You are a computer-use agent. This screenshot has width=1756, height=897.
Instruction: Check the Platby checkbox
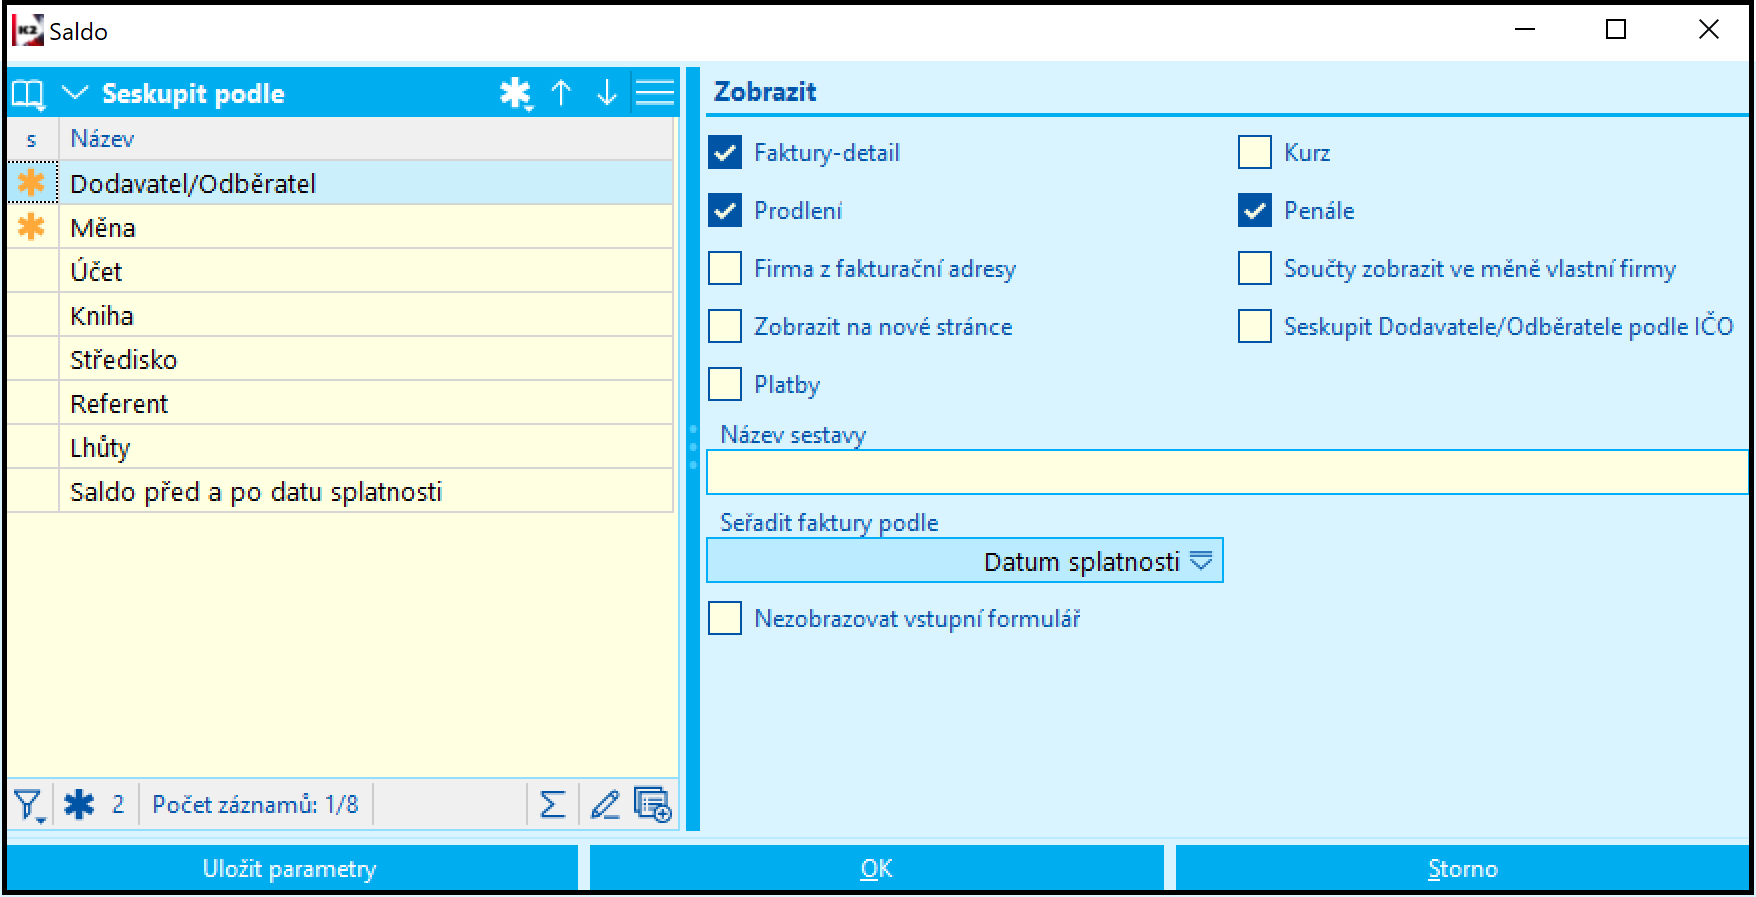pos(725,385)
